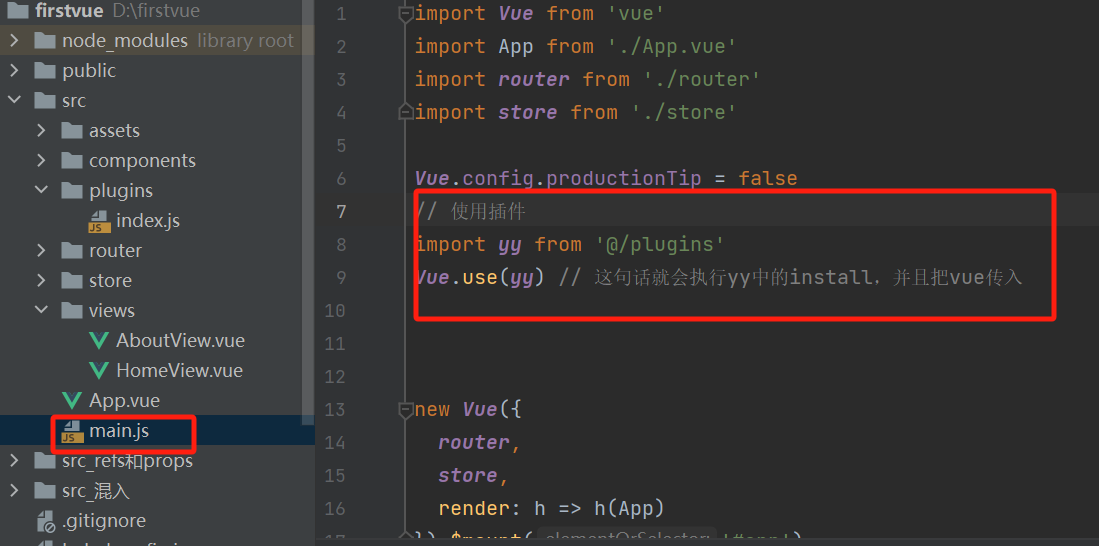Click the public folder icon
1099x546 pixels.
pos(45,71)
